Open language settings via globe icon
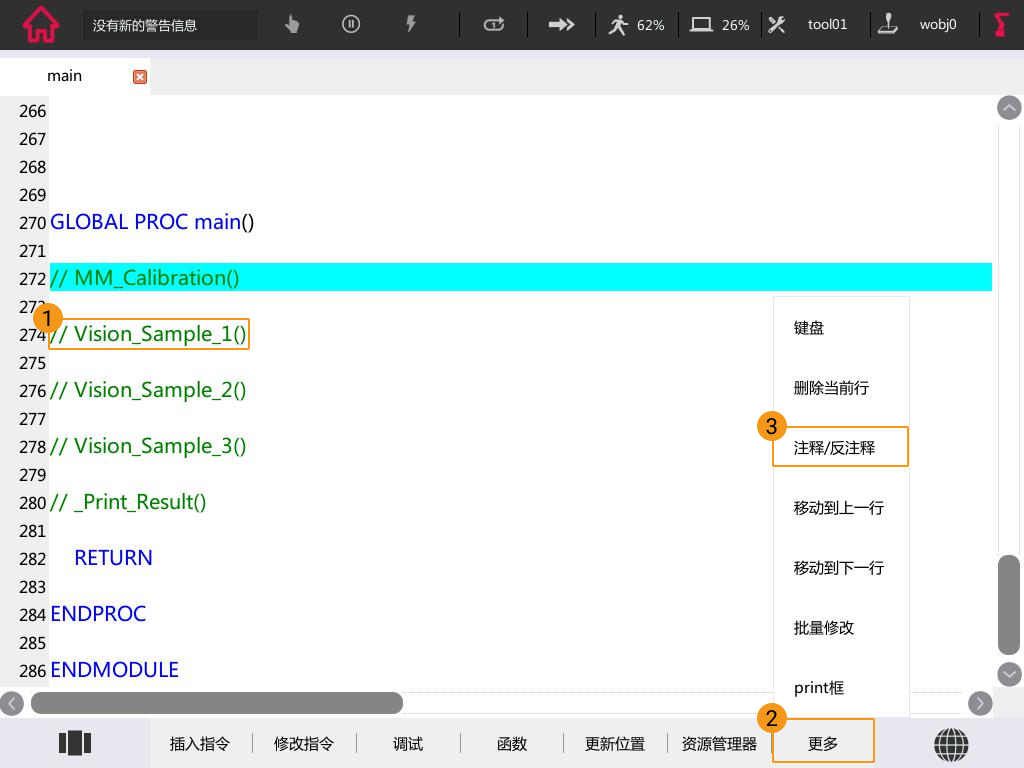1024x768 pixels. (951, 744)
